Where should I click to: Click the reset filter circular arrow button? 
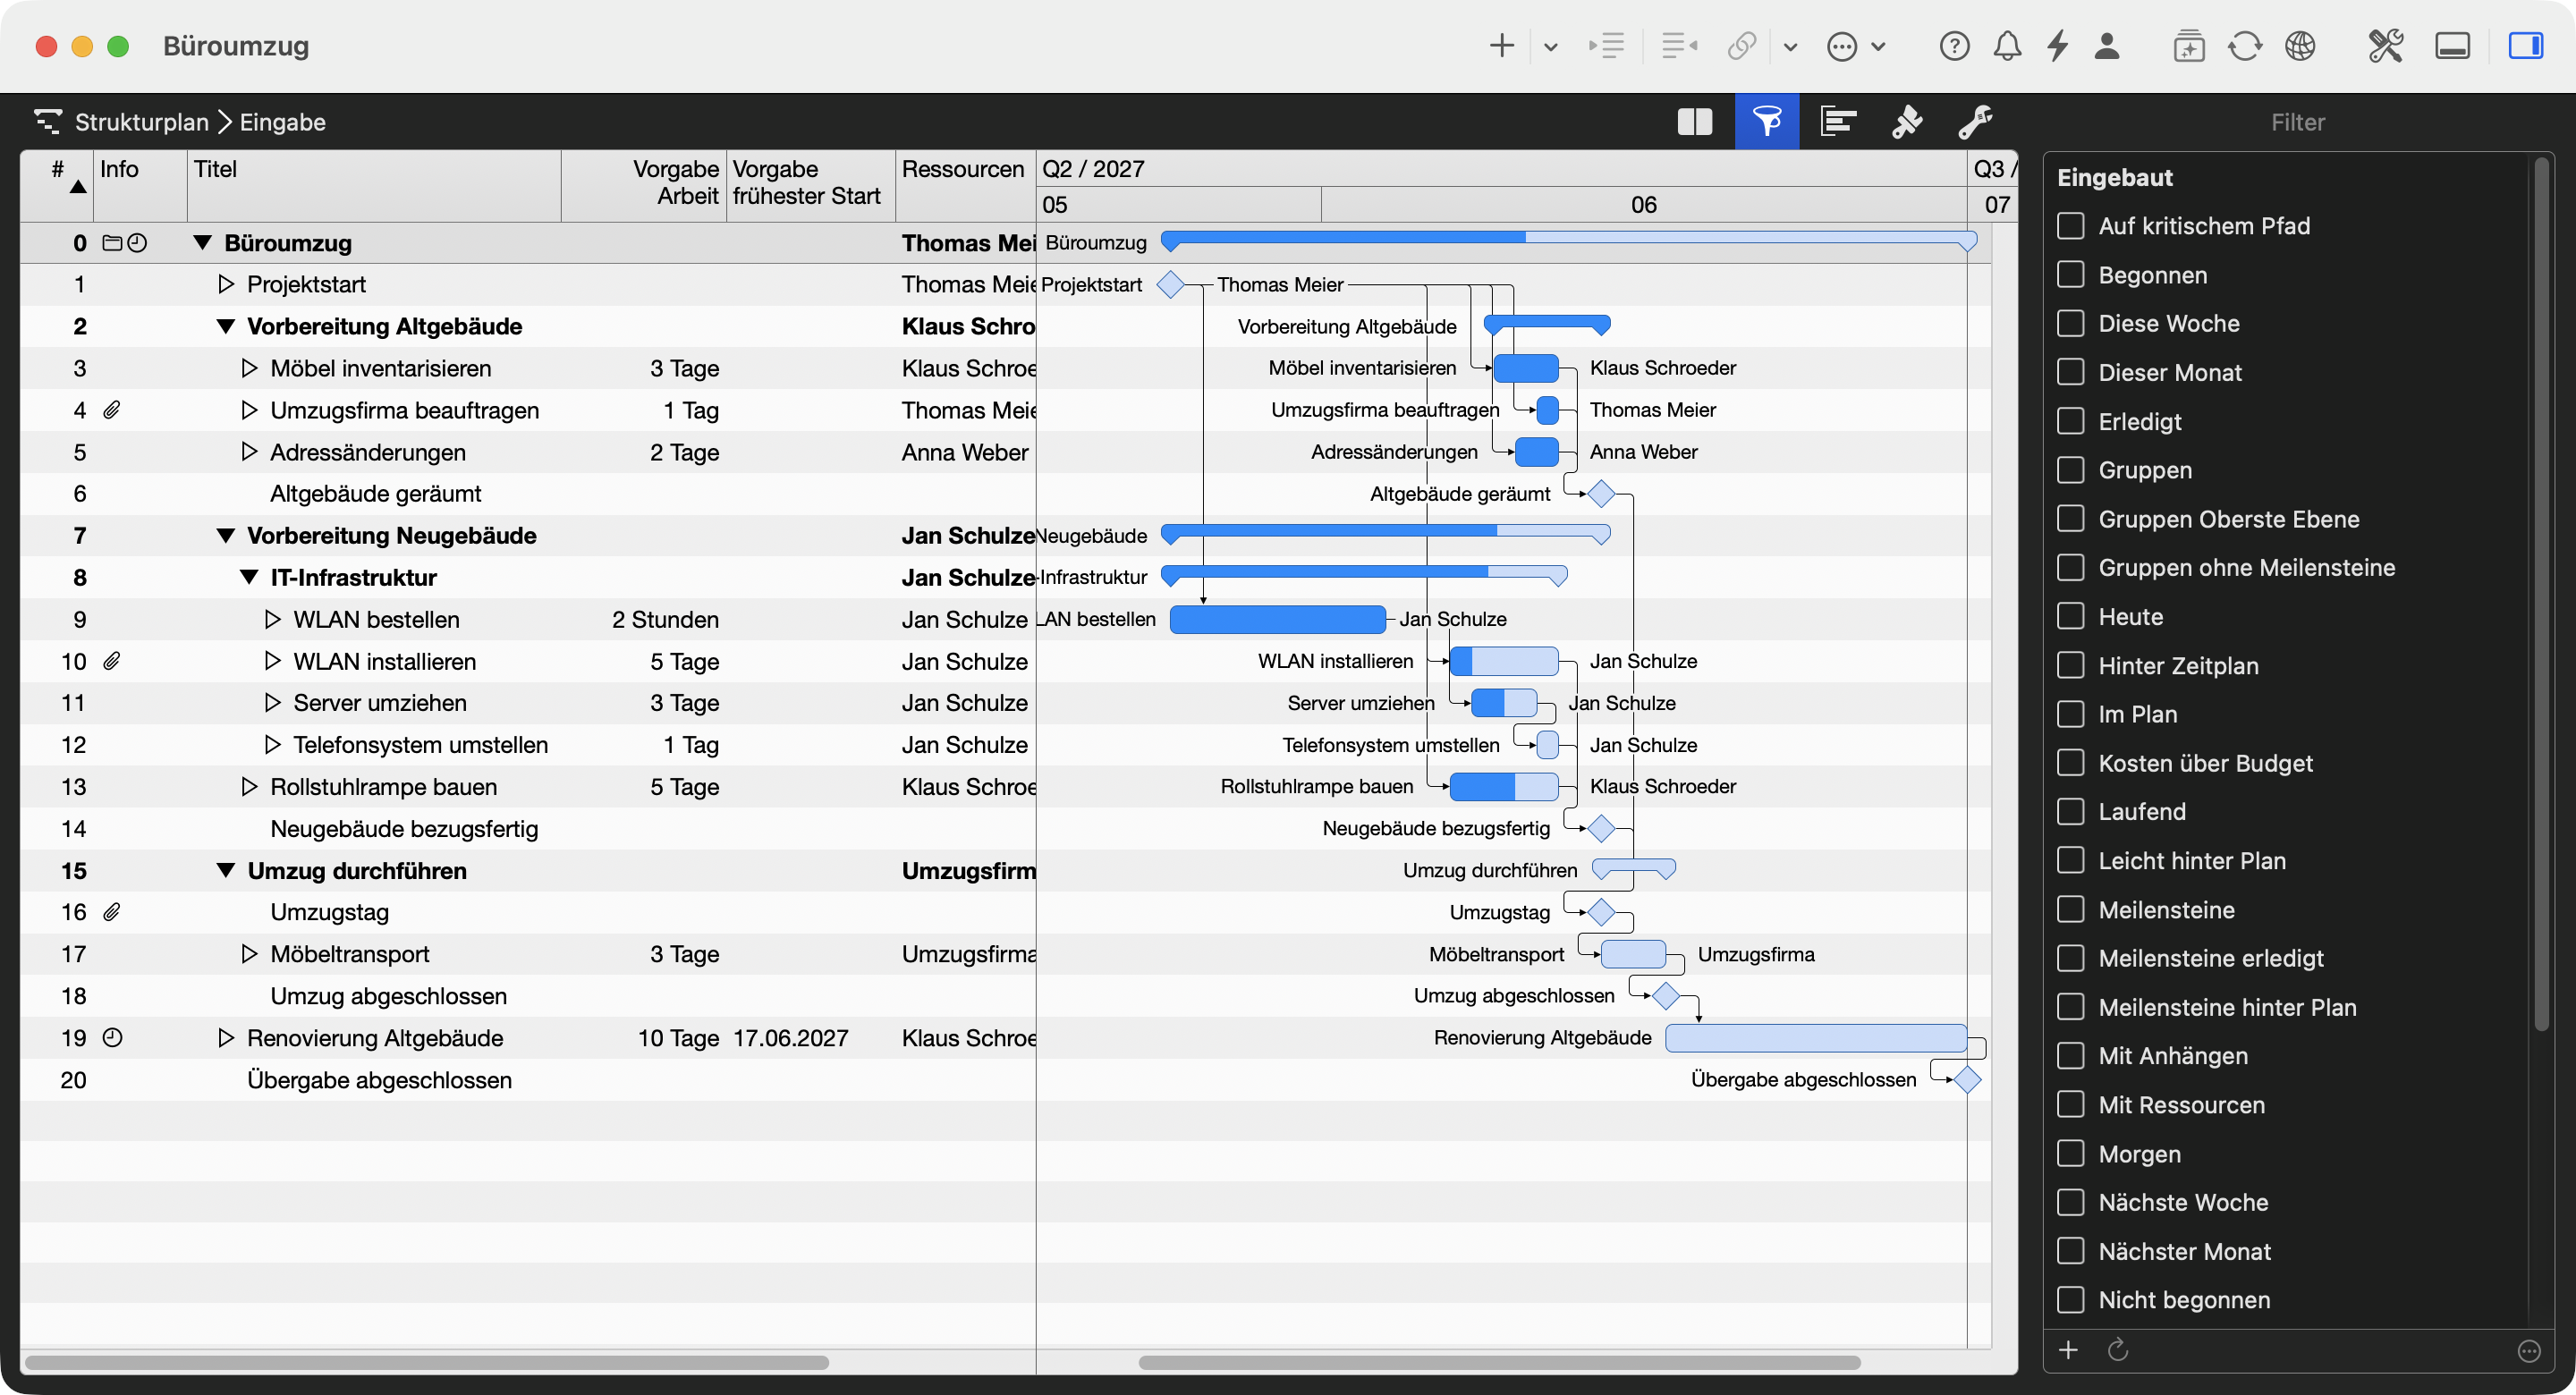2117,1351
